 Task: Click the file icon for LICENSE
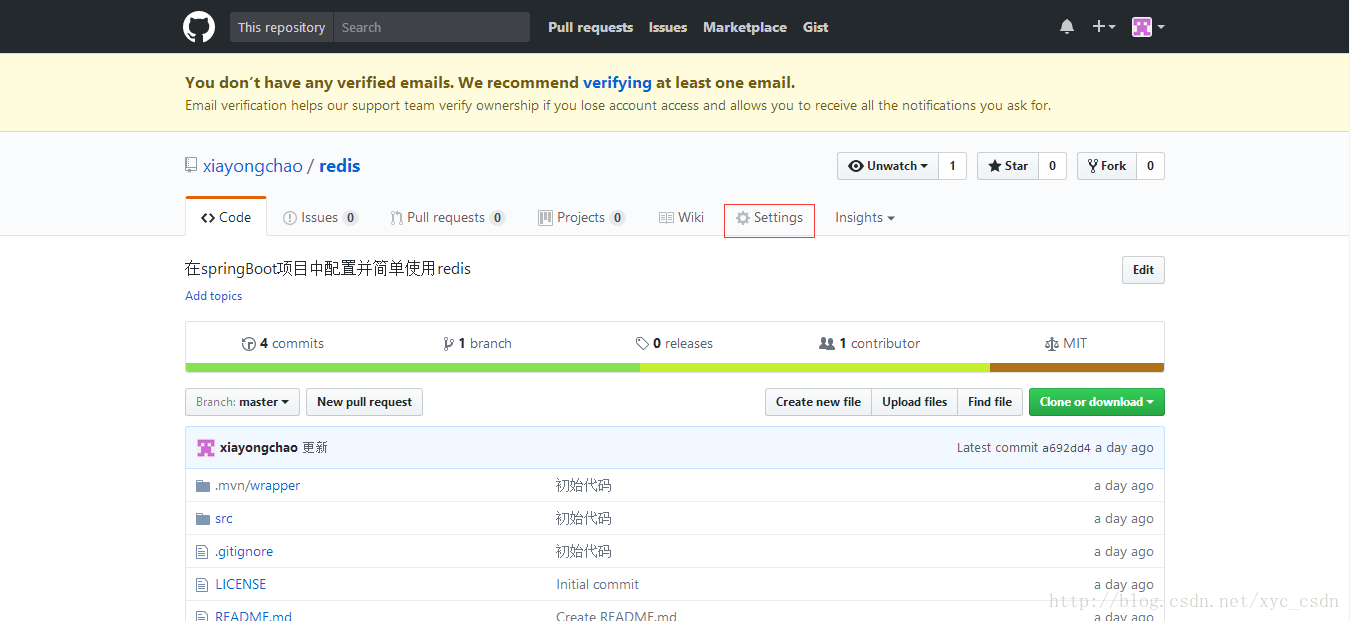(203, 585)
